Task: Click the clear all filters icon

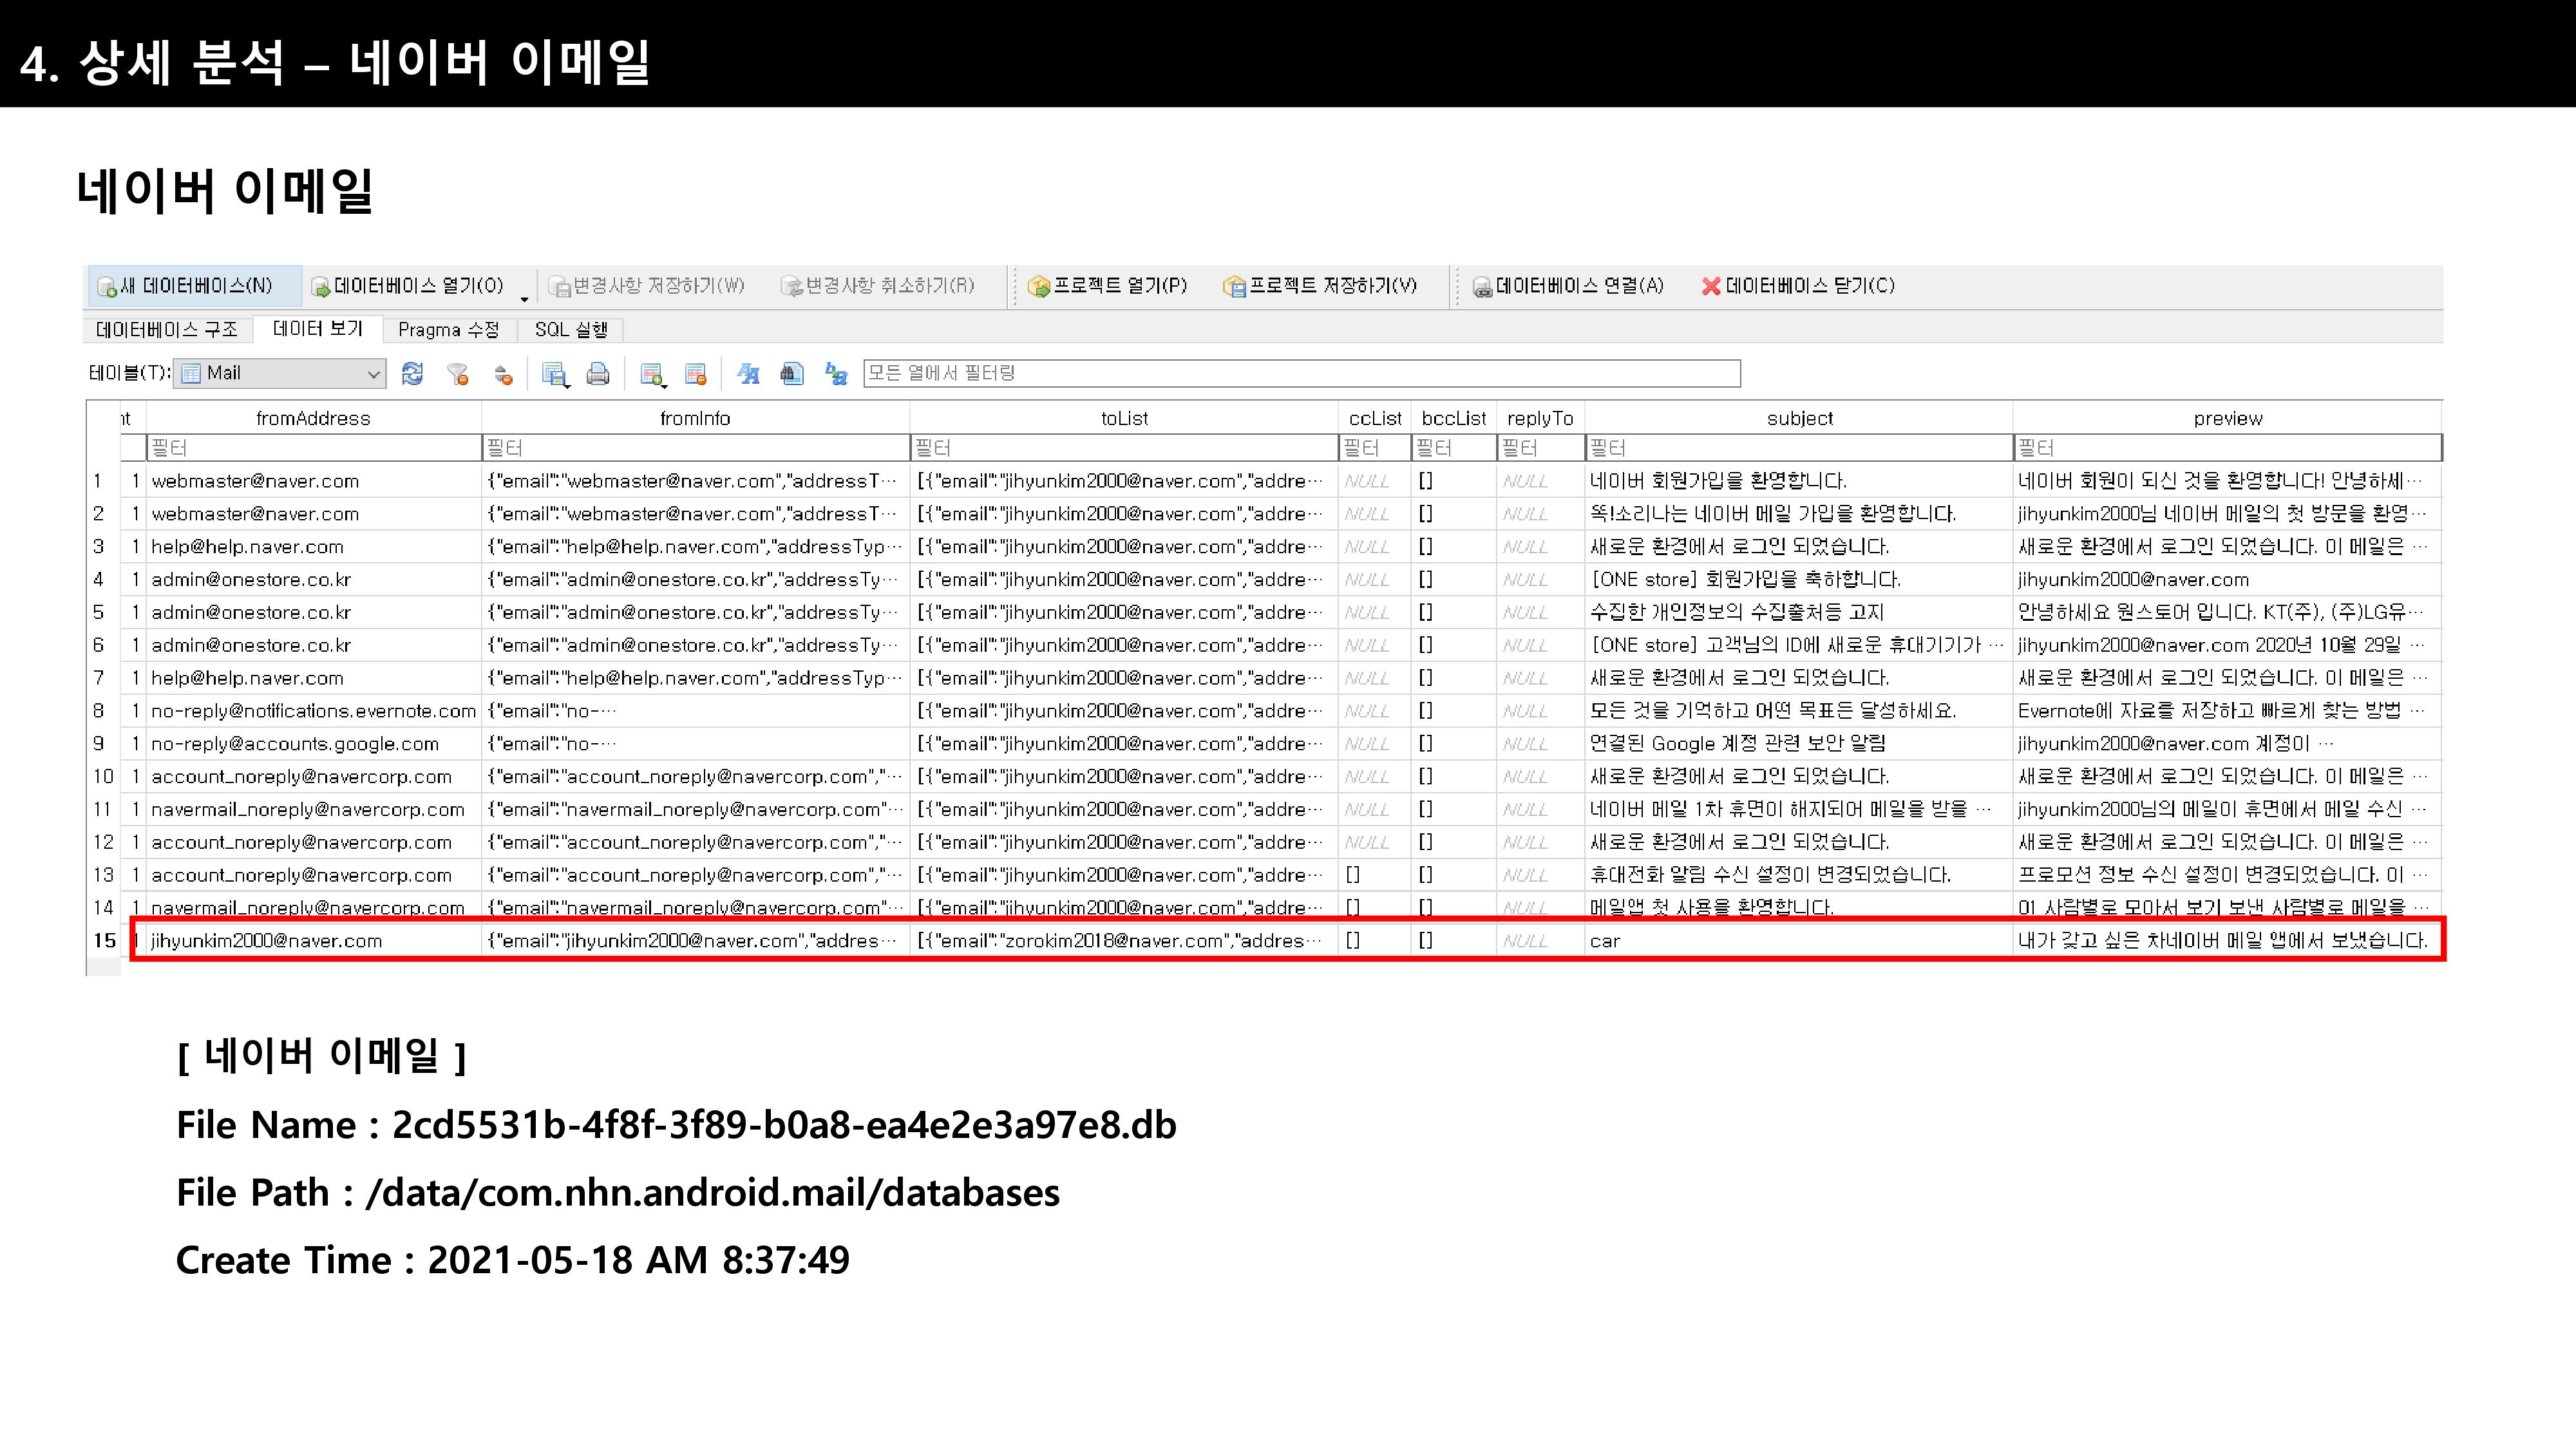Action: (x=458, y=374)
